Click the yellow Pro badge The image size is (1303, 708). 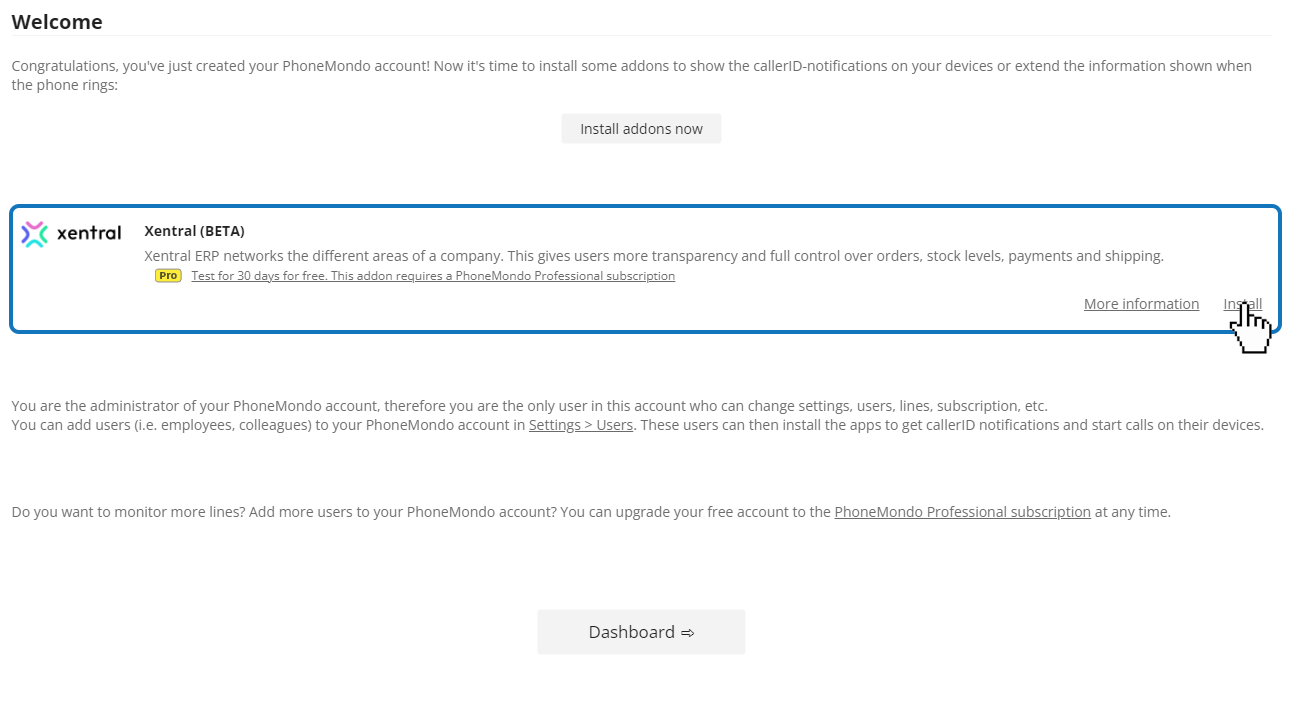pyautogui.click(x=168, y=276)
